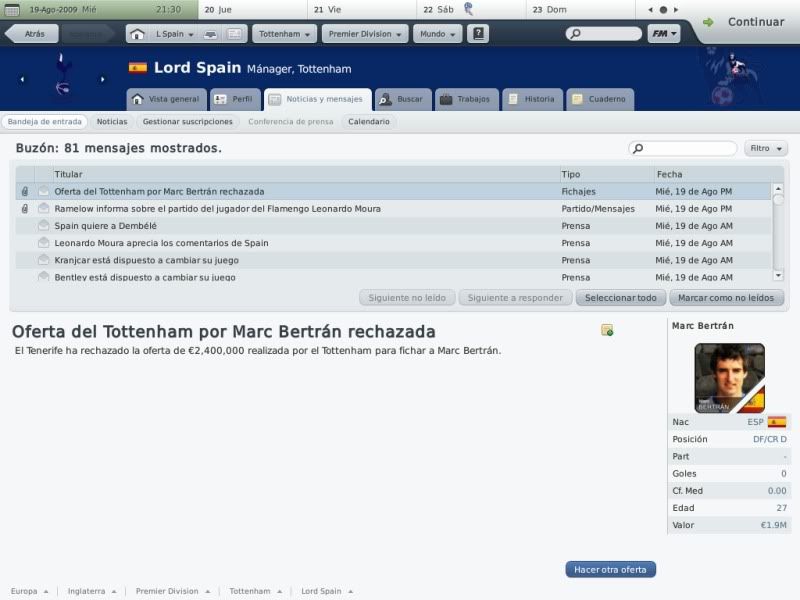Click envelope icon of Kranjcar message
800x600 pixels.
click(43, 260)
